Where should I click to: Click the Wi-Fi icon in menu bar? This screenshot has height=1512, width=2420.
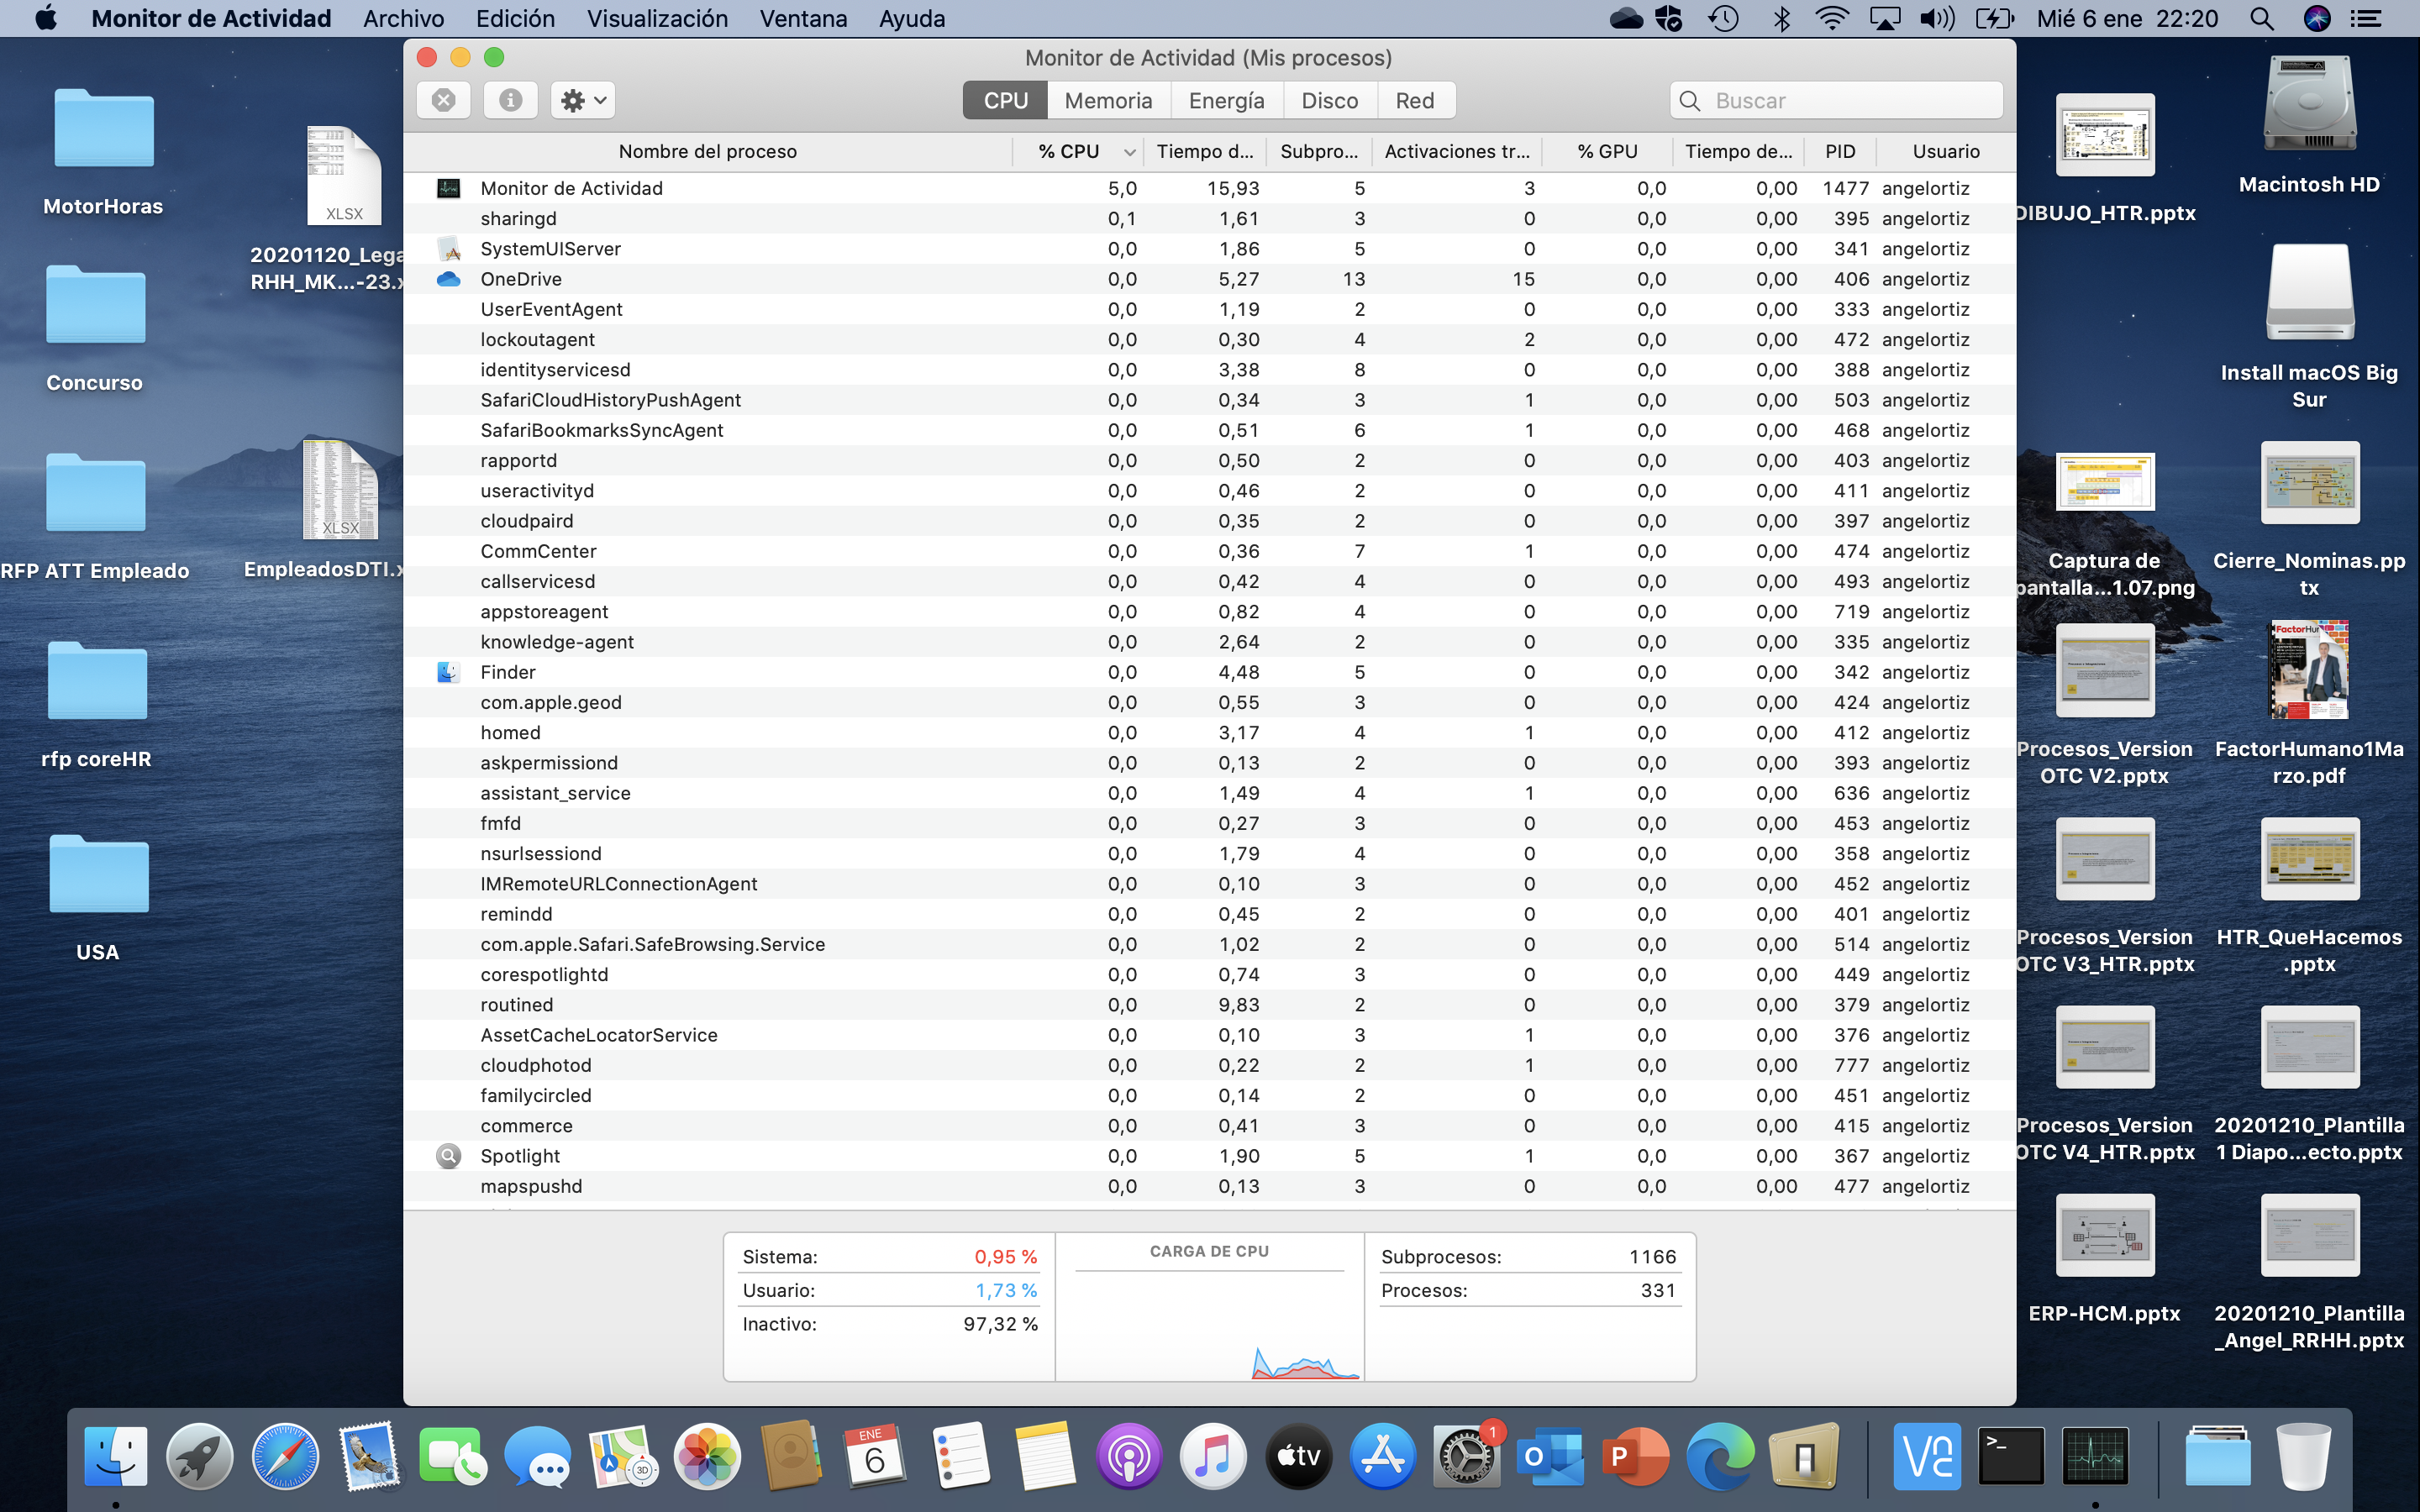point(1831,18)
